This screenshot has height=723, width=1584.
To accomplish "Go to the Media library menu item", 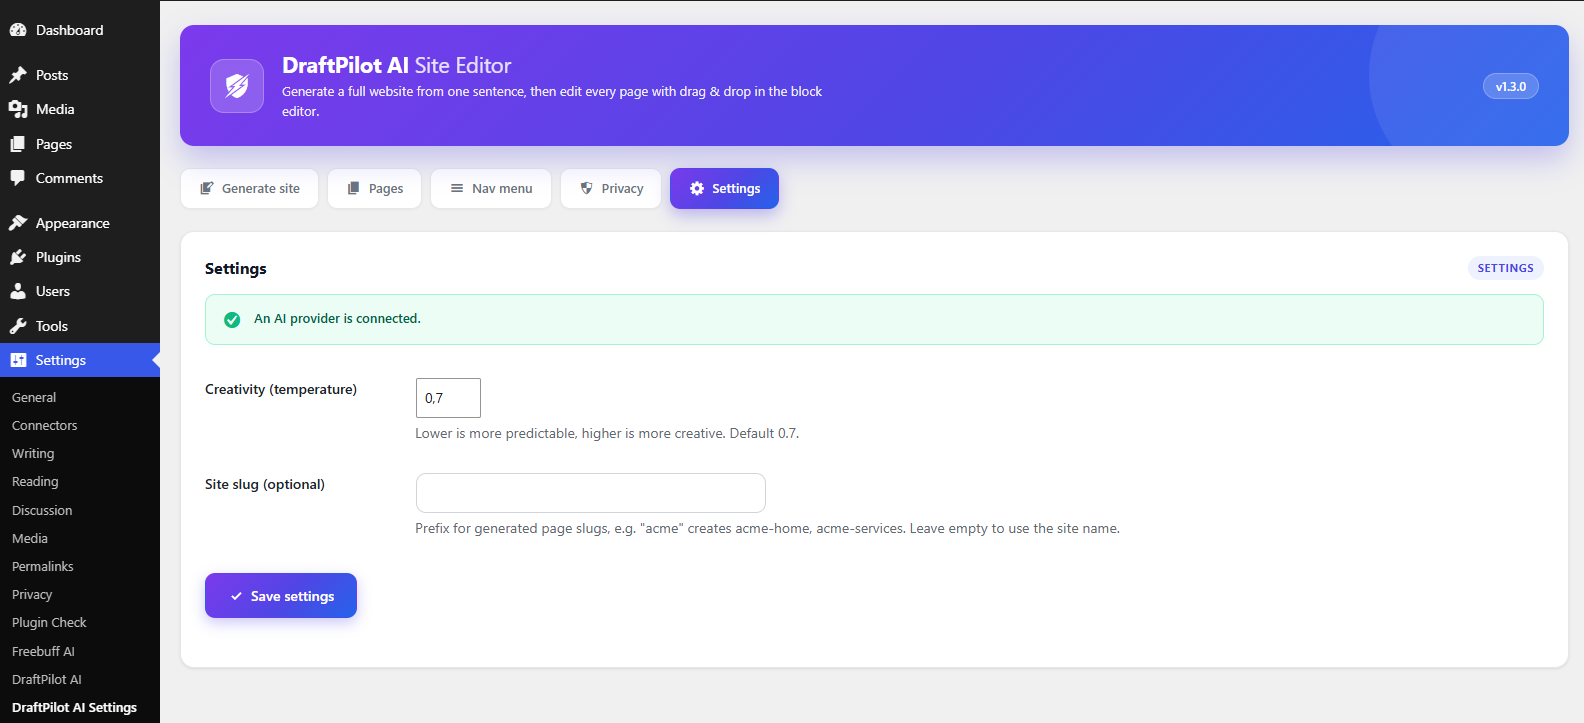I will (80, 109).
